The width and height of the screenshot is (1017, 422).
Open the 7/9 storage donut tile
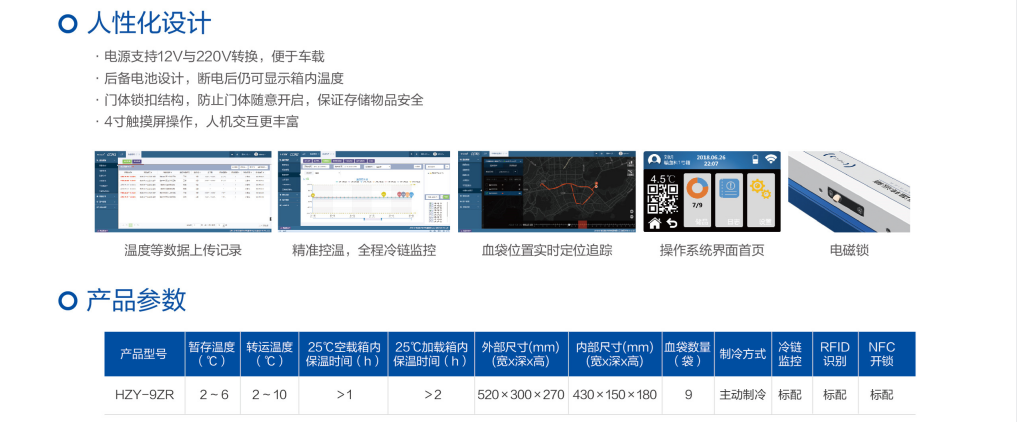coord(697,200)
